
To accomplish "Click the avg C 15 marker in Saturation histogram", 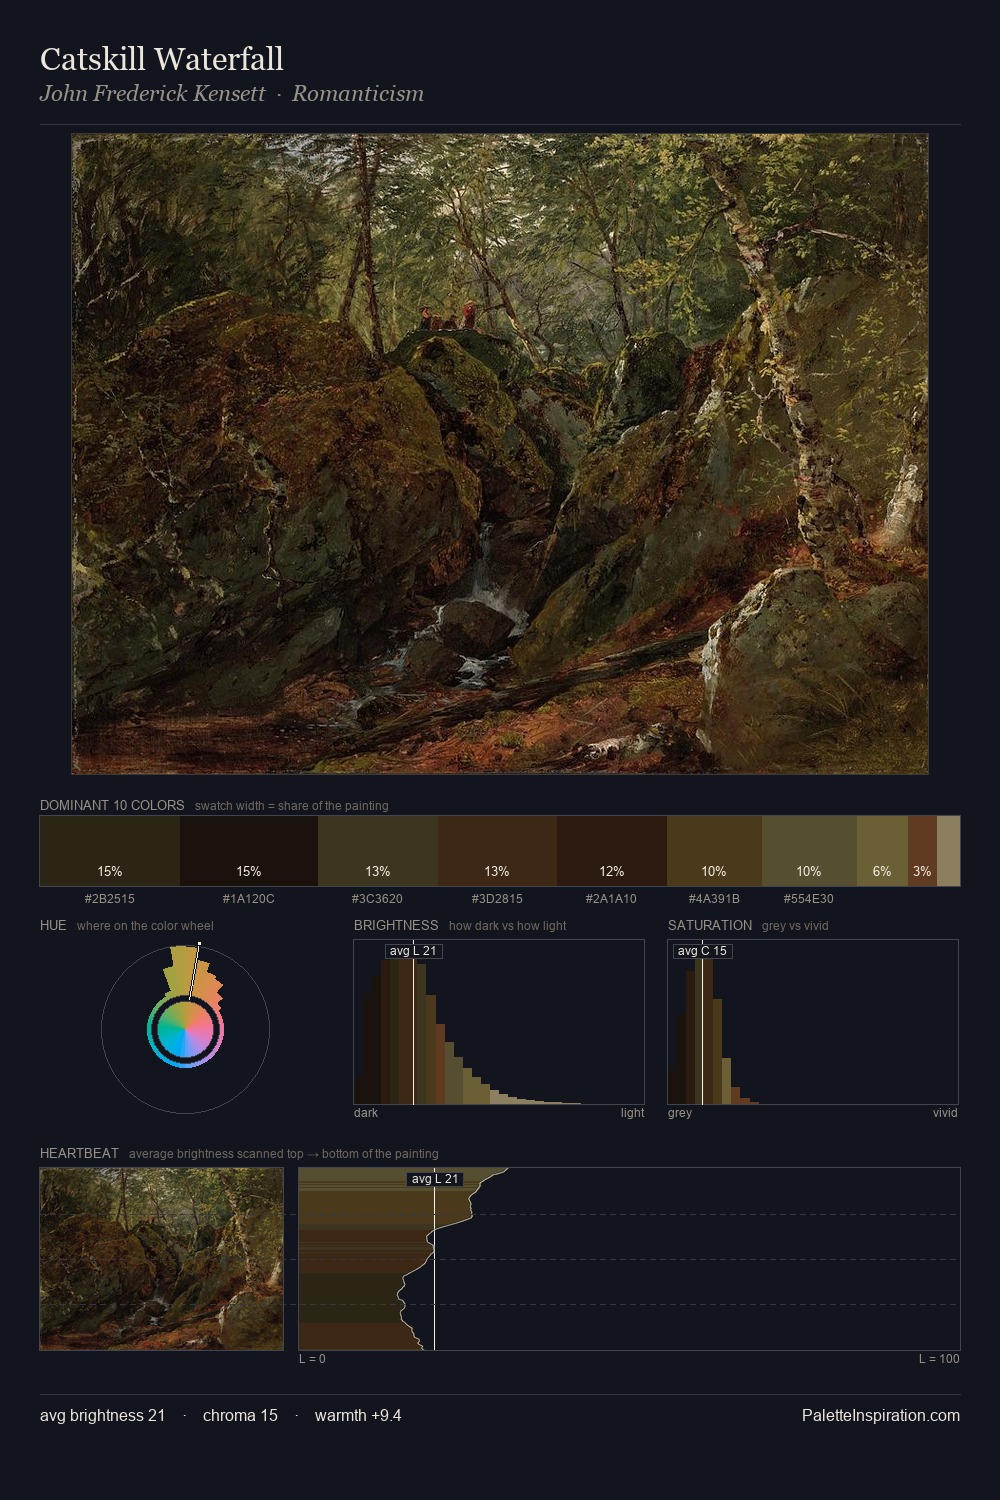I will [702, 951].
